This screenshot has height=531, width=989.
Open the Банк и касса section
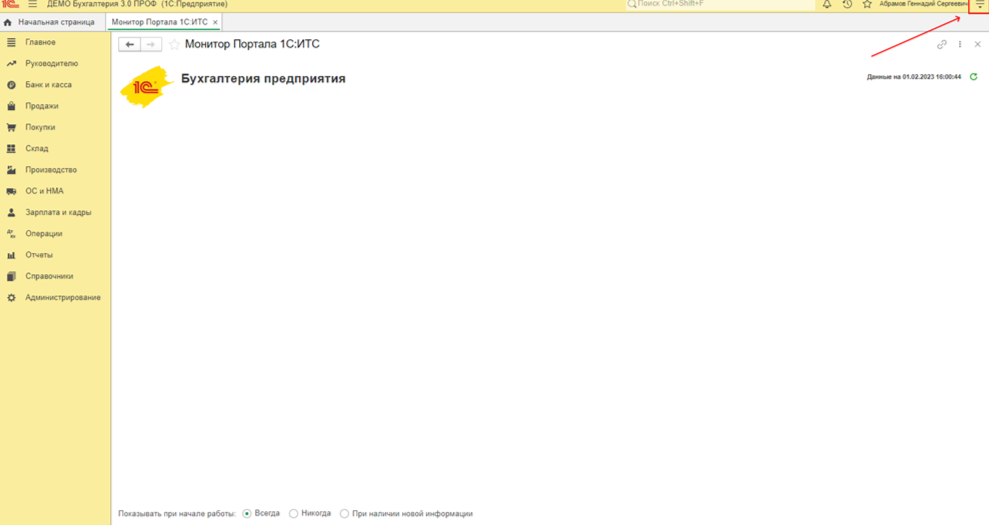[x=48, y=85]
